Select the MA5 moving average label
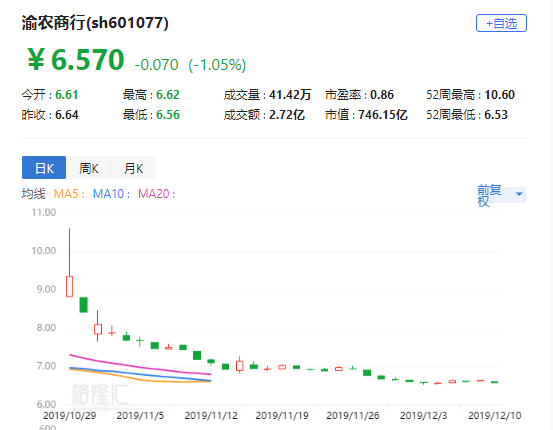 (69, 194)
